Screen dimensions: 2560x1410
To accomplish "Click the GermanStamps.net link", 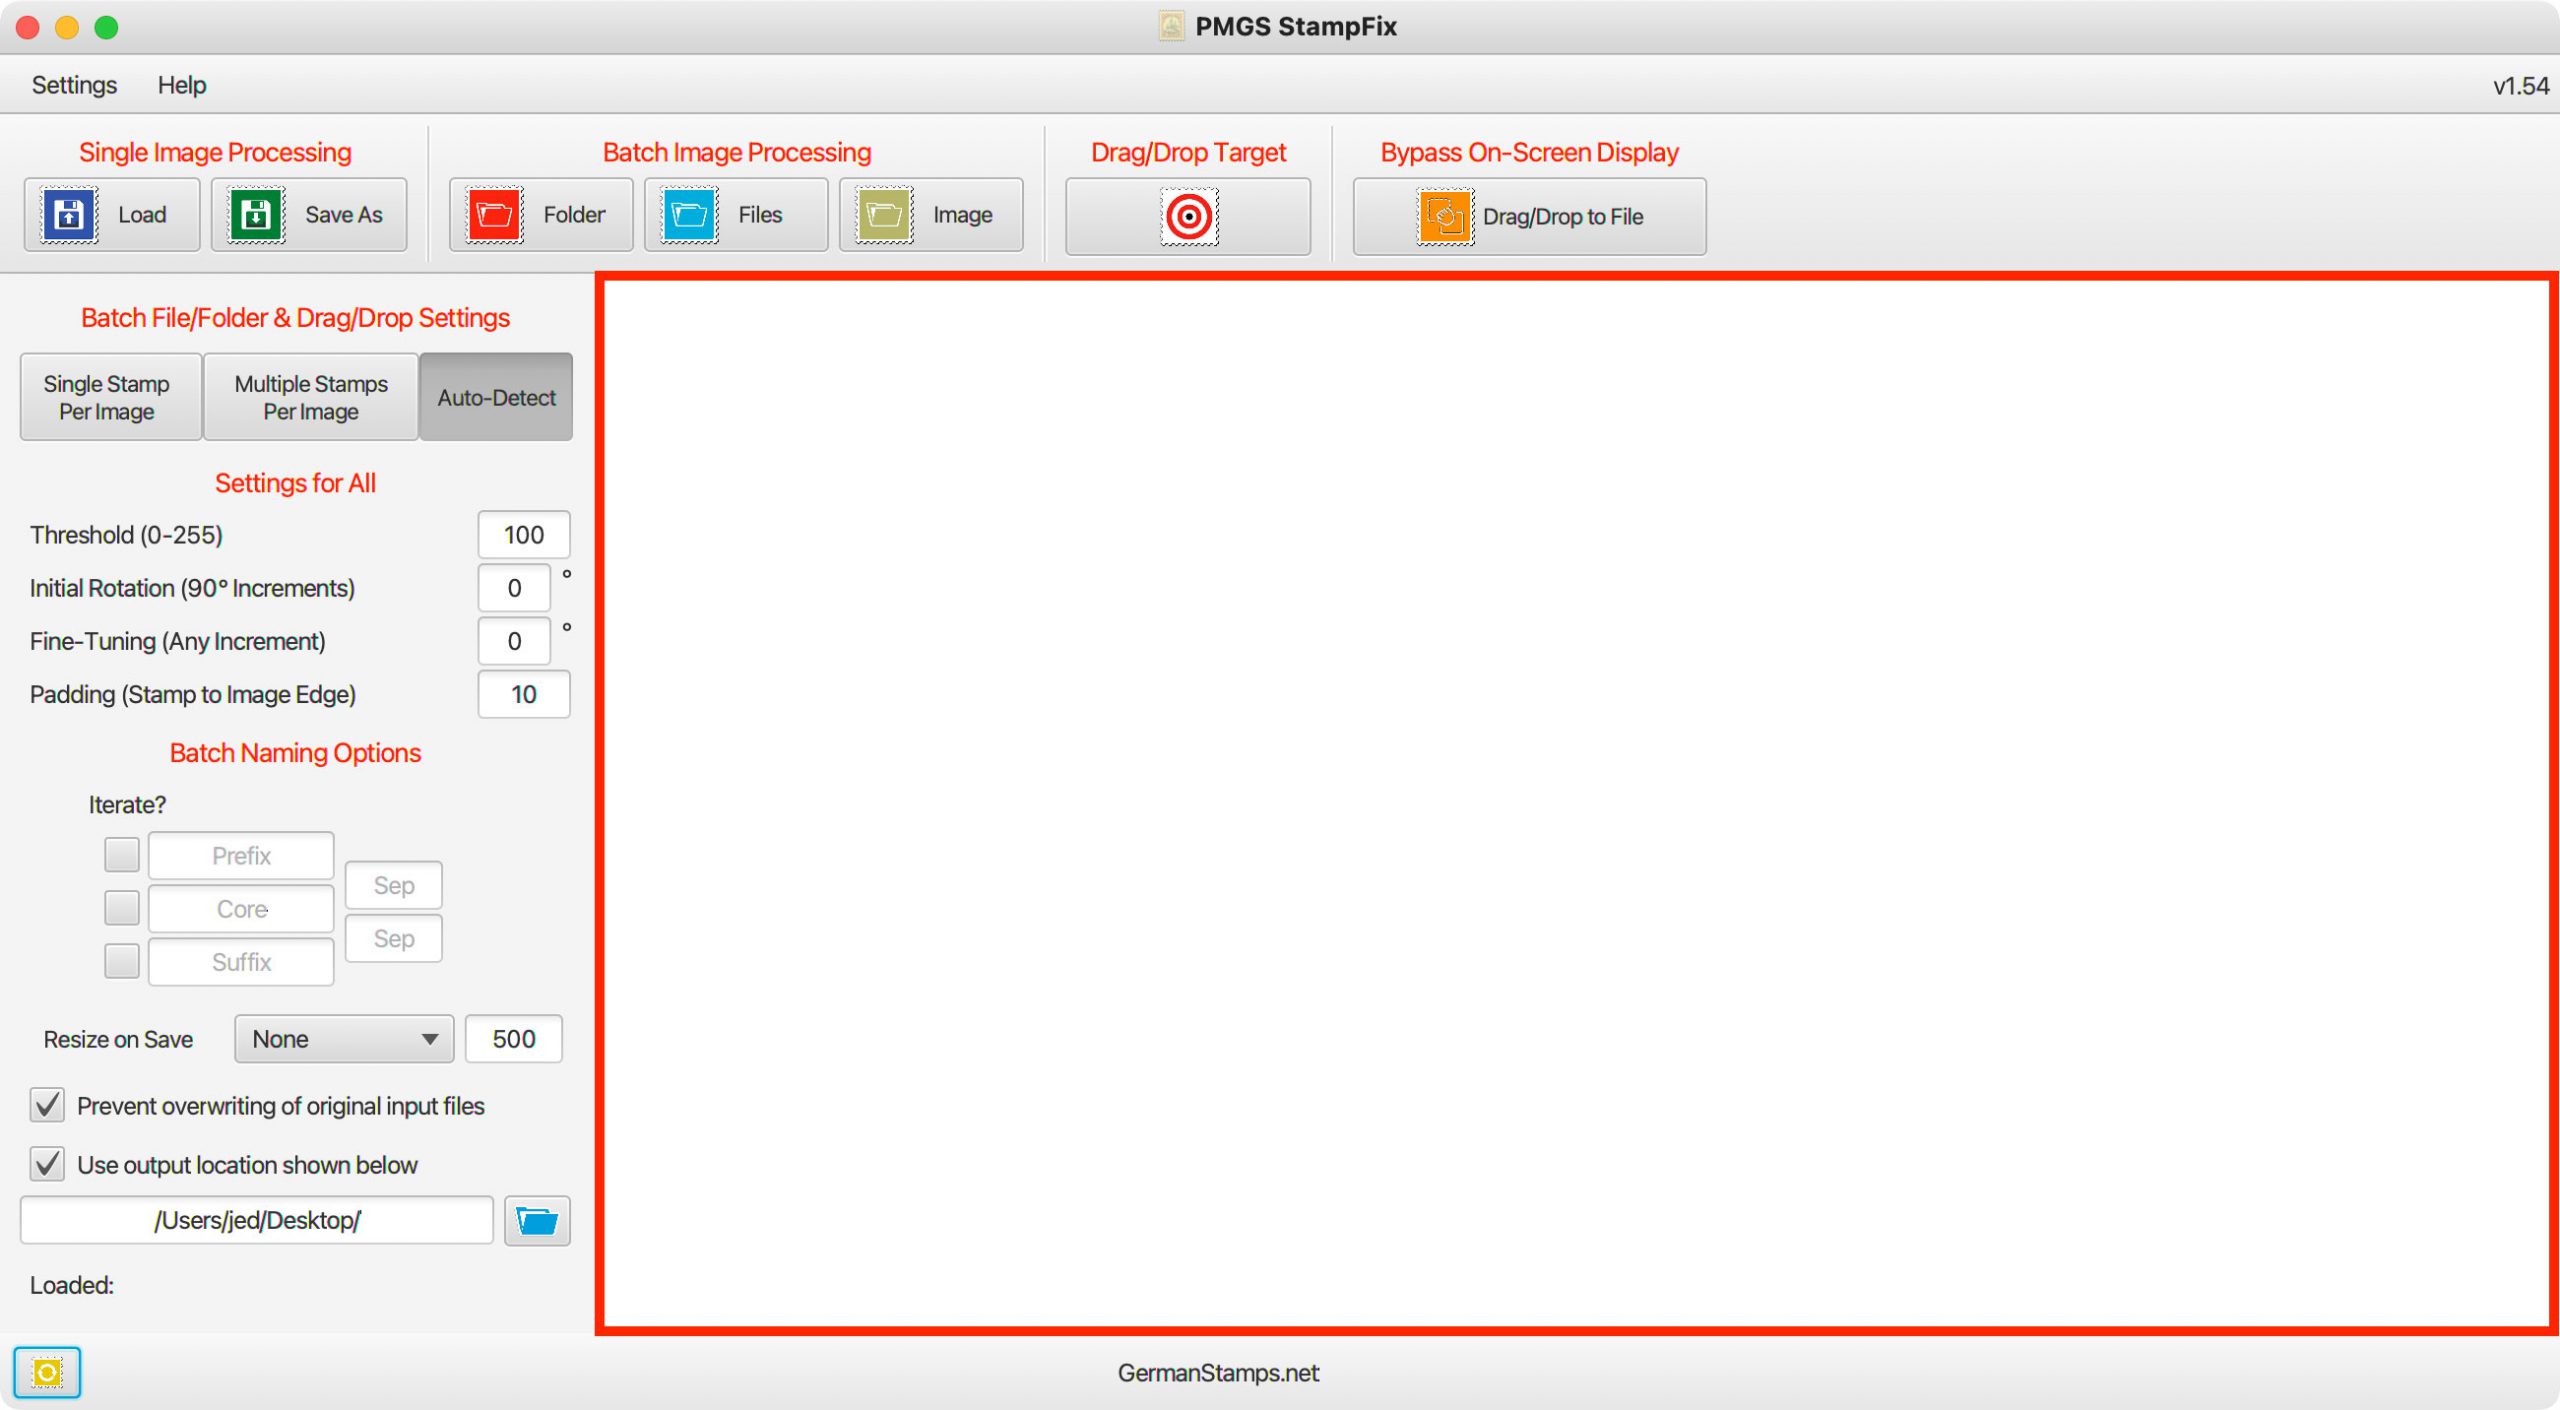I will tap(1218, 1373).
